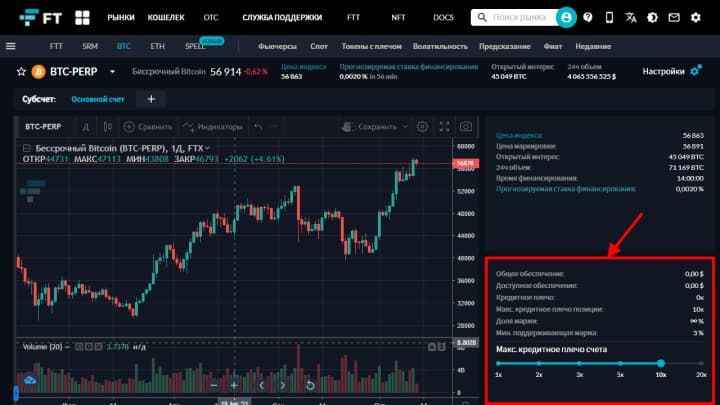The height and width of the screenshot is (405, 720).
Task: Star BTC-PERP as a favorite
Action: 21,72
